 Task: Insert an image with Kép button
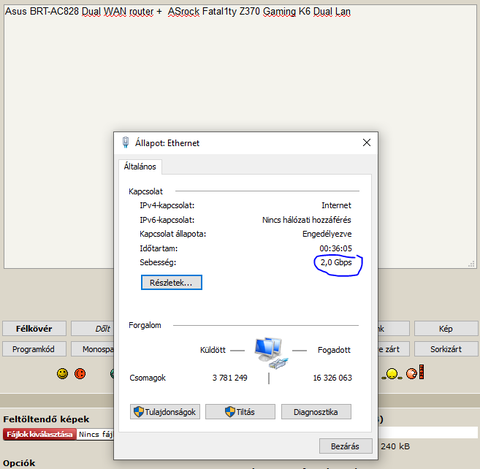[x=446, y=329]
